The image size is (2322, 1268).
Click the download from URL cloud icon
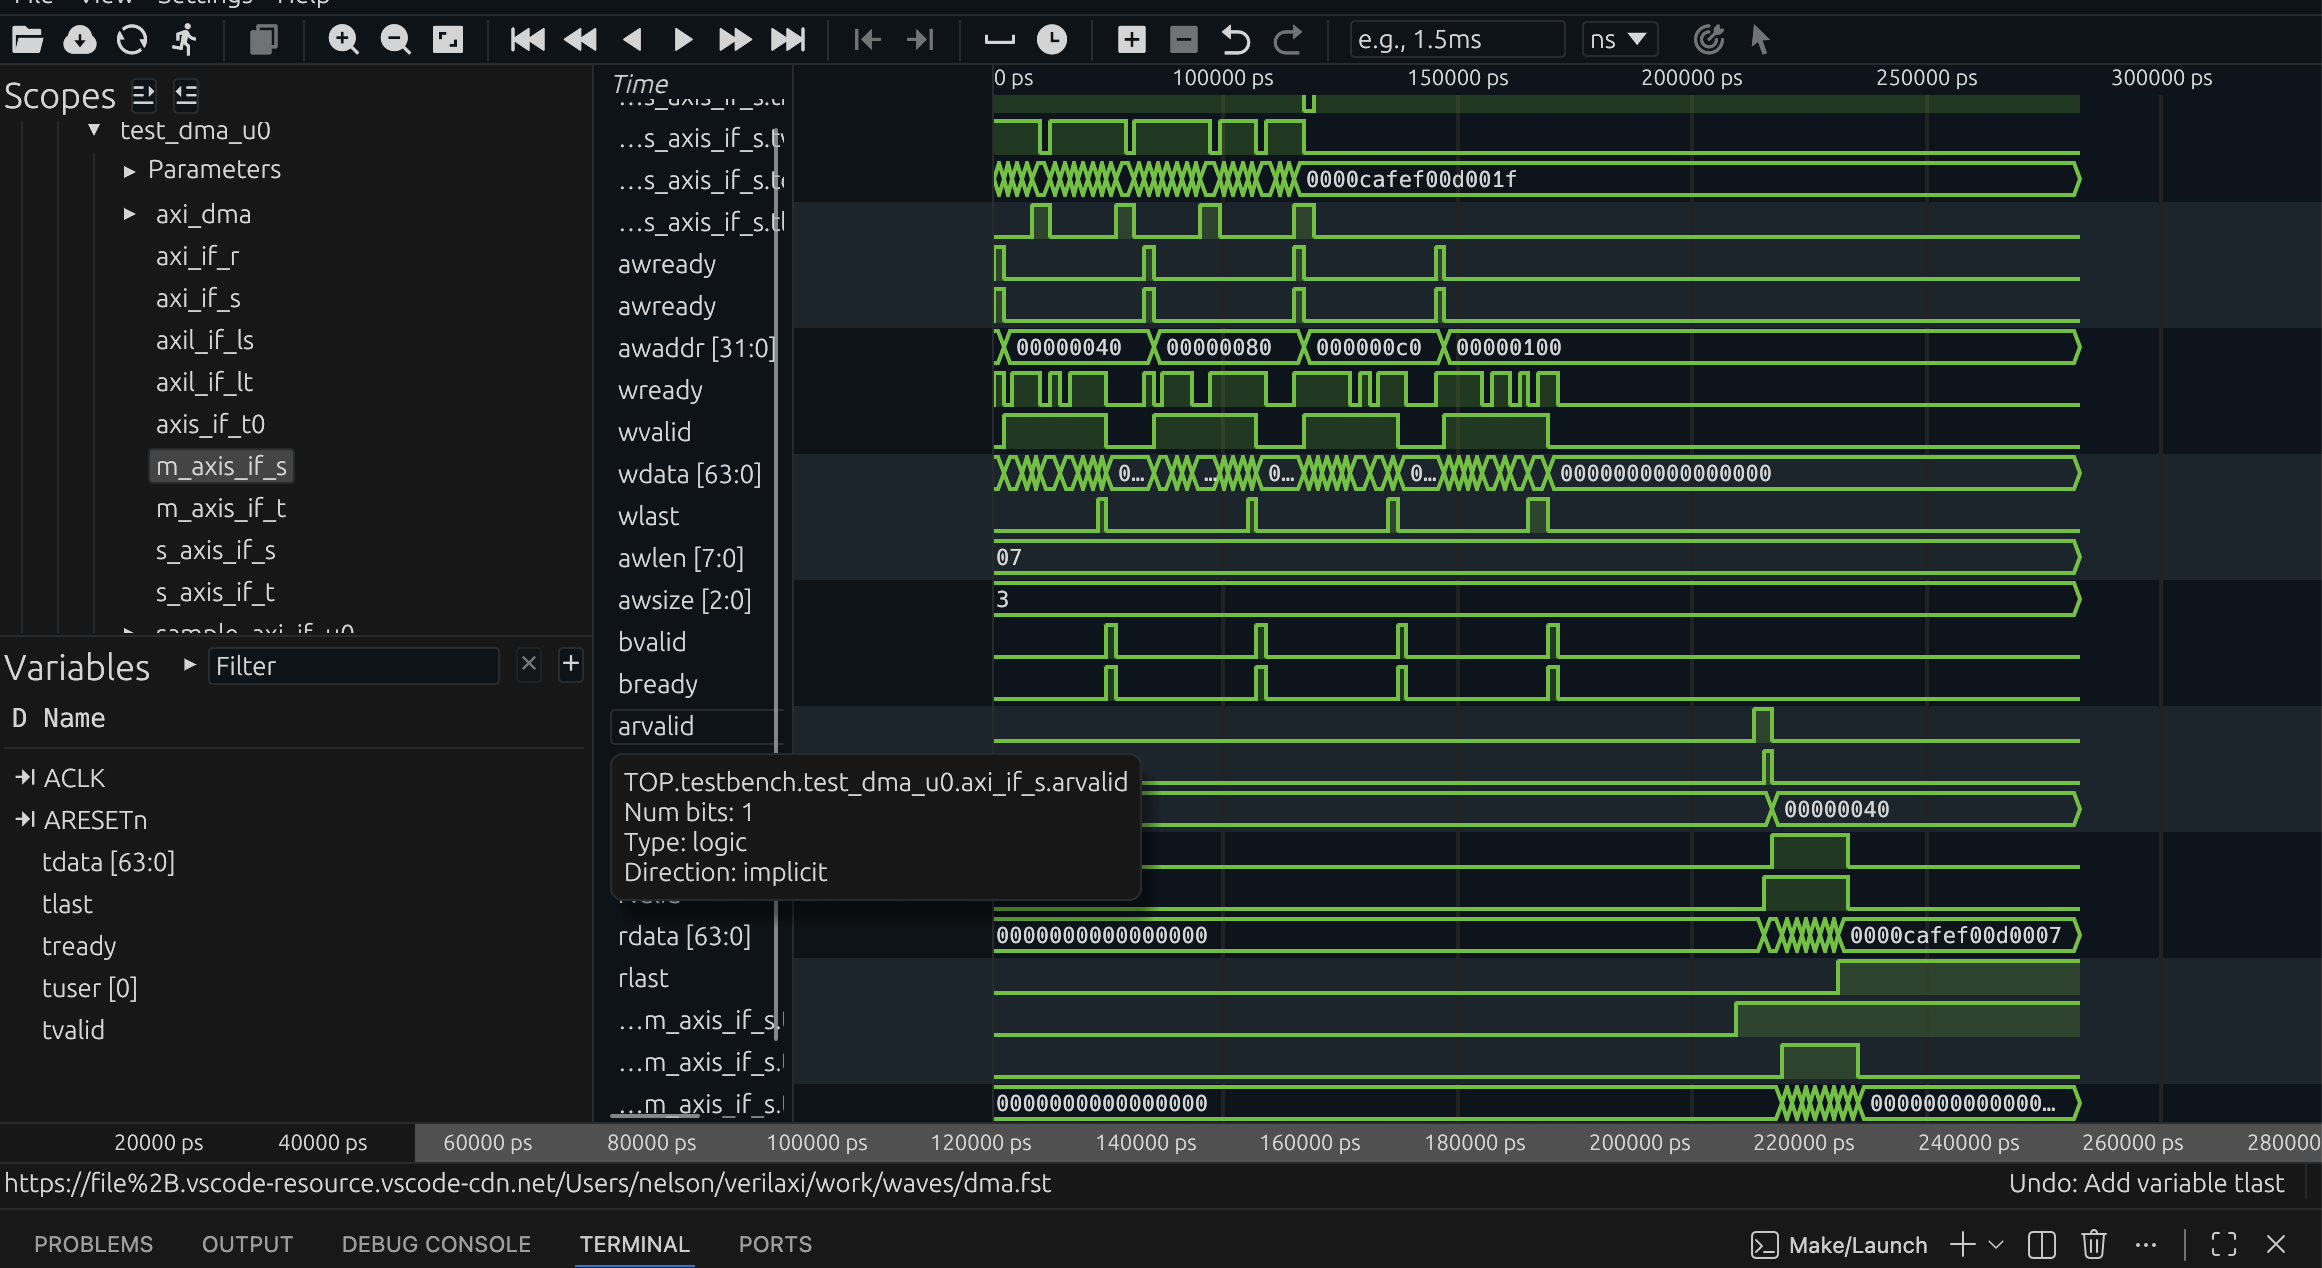pyautogui.click(x=80, y=40)
